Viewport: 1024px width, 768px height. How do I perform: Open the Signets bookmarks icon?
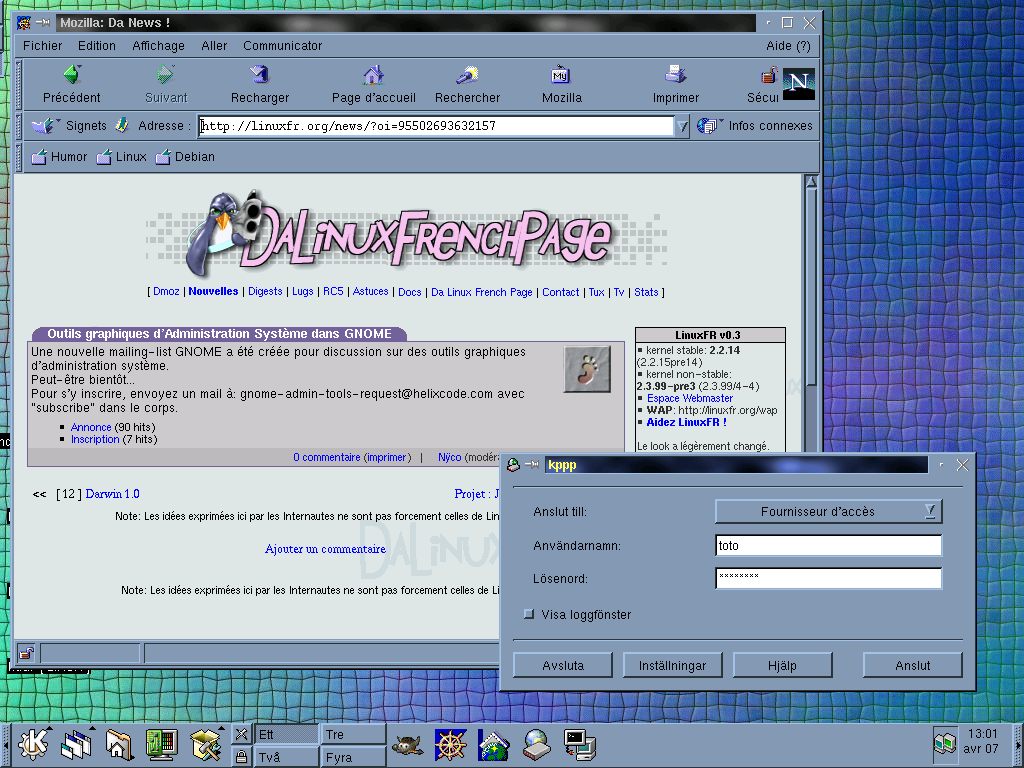pos(43,125)
